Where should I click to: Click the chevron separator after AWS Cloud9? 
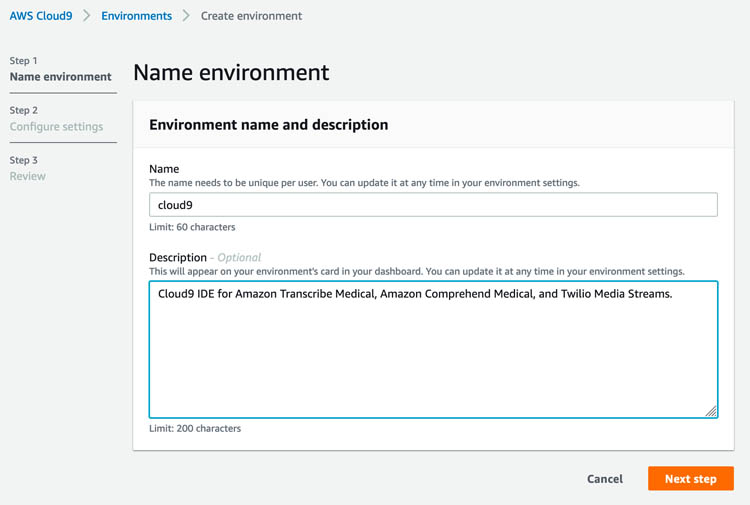87,16
